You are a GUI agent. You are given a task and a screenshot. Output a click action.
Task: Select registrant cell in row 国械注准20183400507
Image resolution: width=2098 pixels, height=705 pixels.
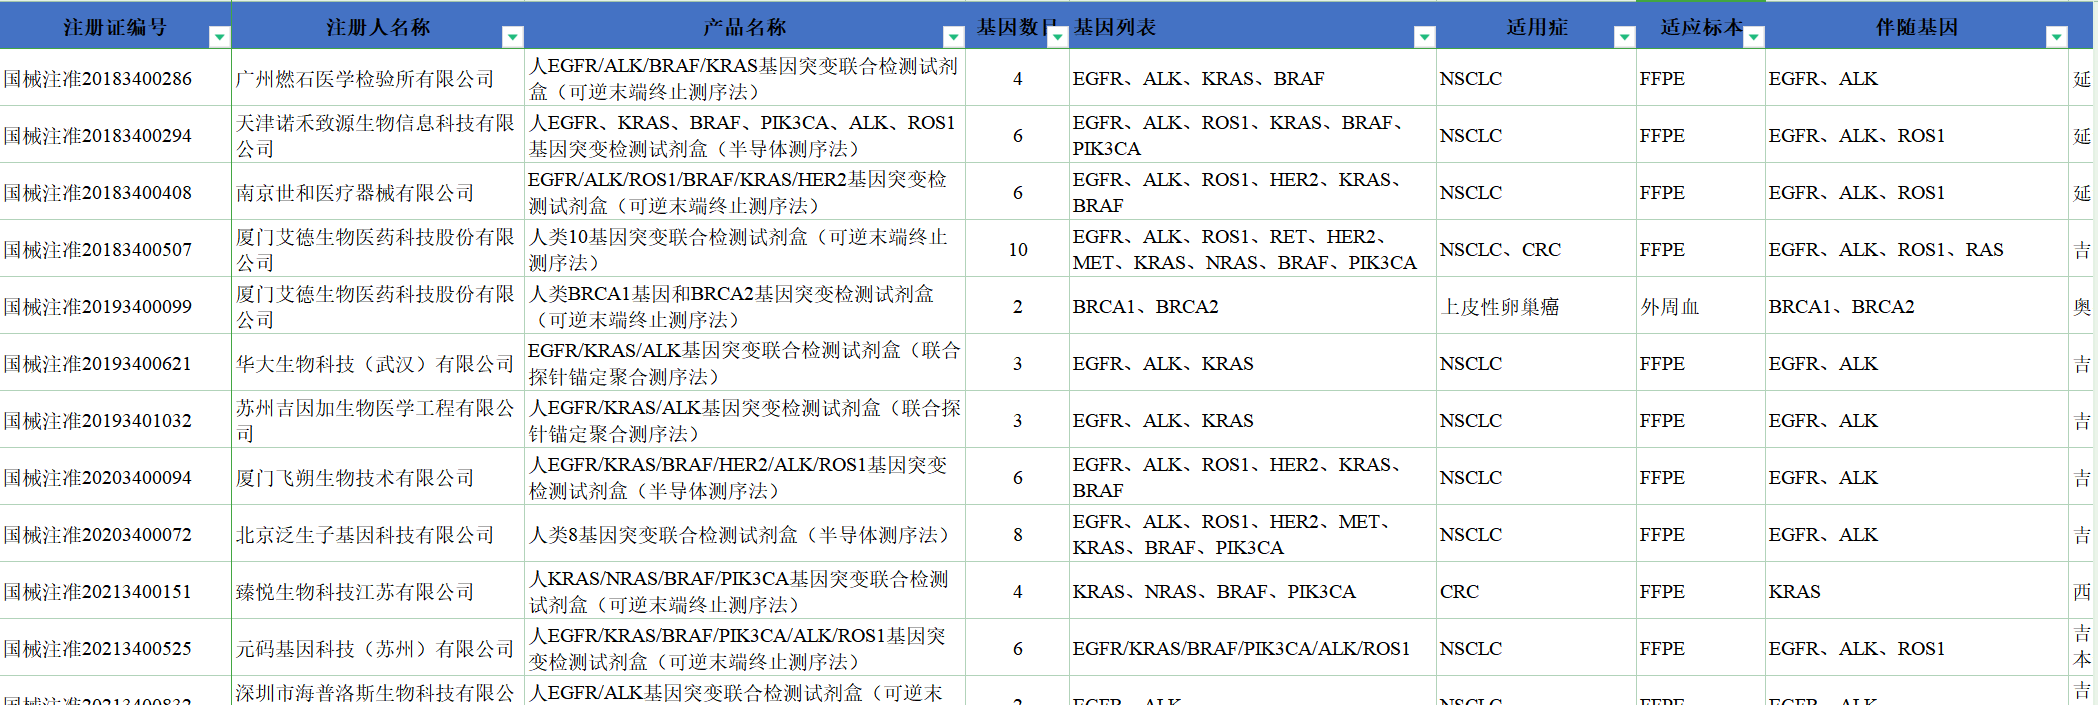[x=378, y=249]
